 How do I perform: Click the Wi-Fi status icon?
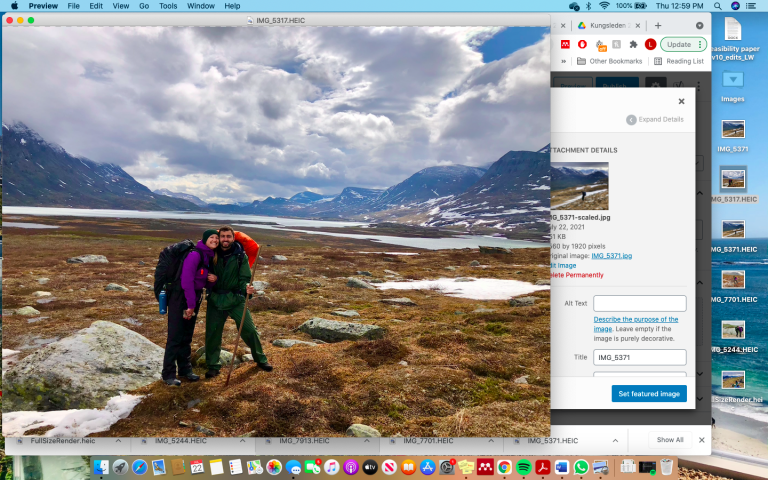tap(604, 6)
